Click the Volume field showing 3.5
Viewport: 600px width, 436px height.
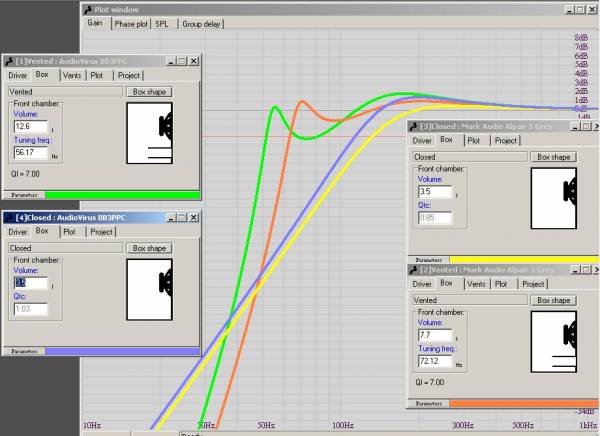435,191
